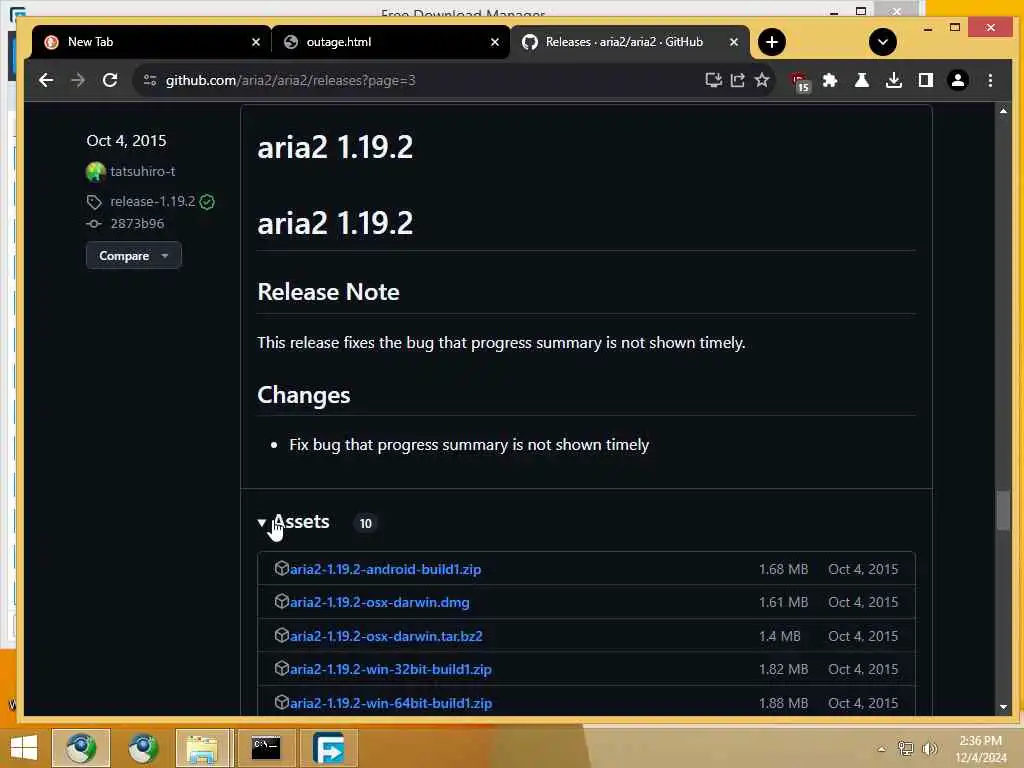Click the forward navigation arrow
1024x768 pixels.
coord(78,80)
